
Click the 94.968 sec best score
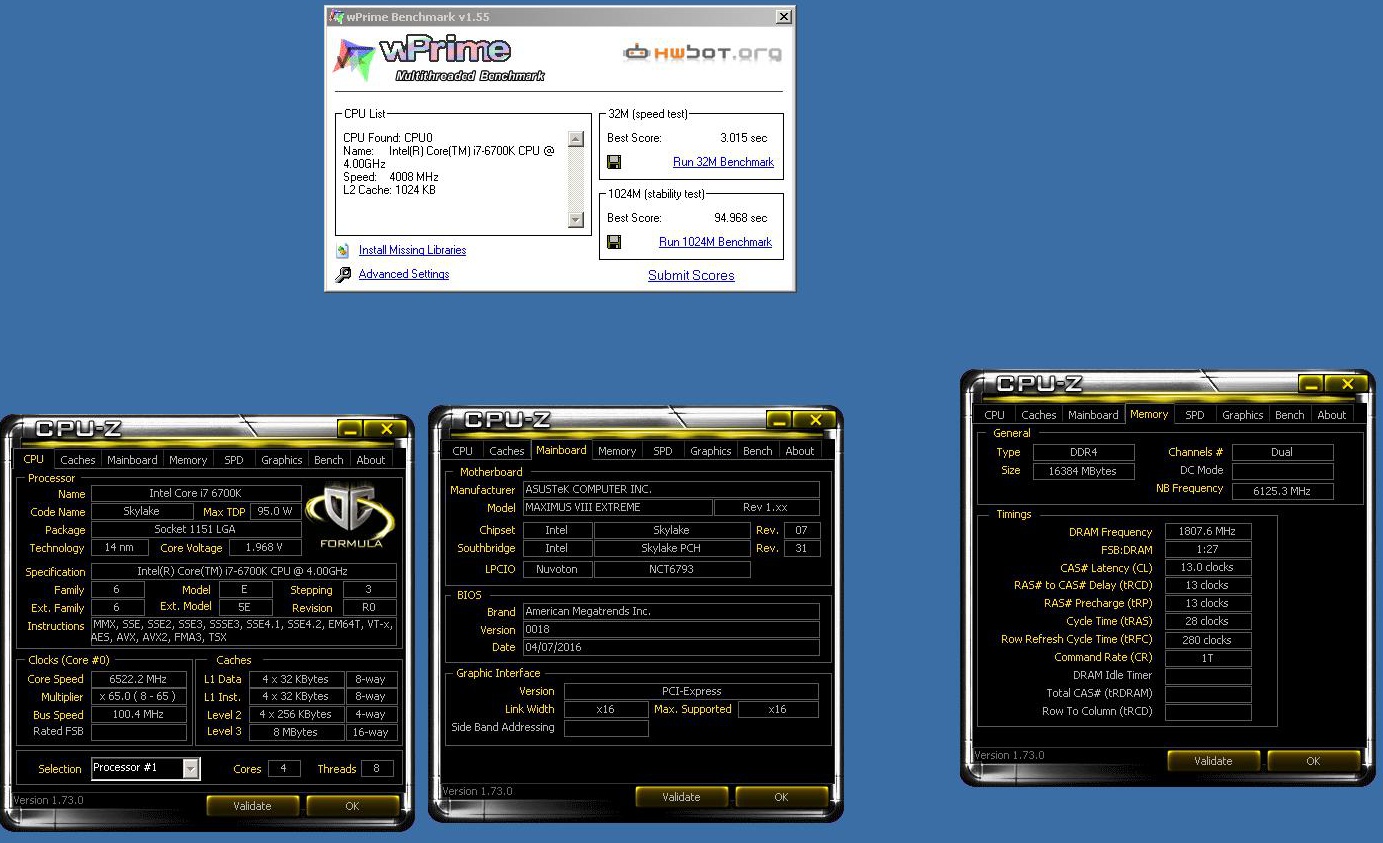point(740,218)
